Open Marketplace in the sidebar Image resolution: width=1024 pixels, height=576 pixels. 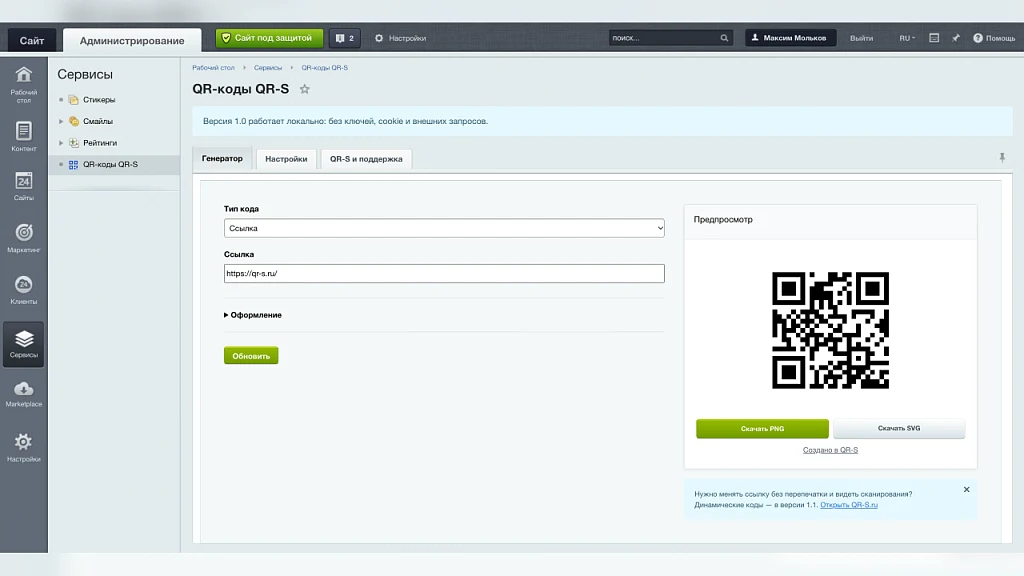click(24, 394)
